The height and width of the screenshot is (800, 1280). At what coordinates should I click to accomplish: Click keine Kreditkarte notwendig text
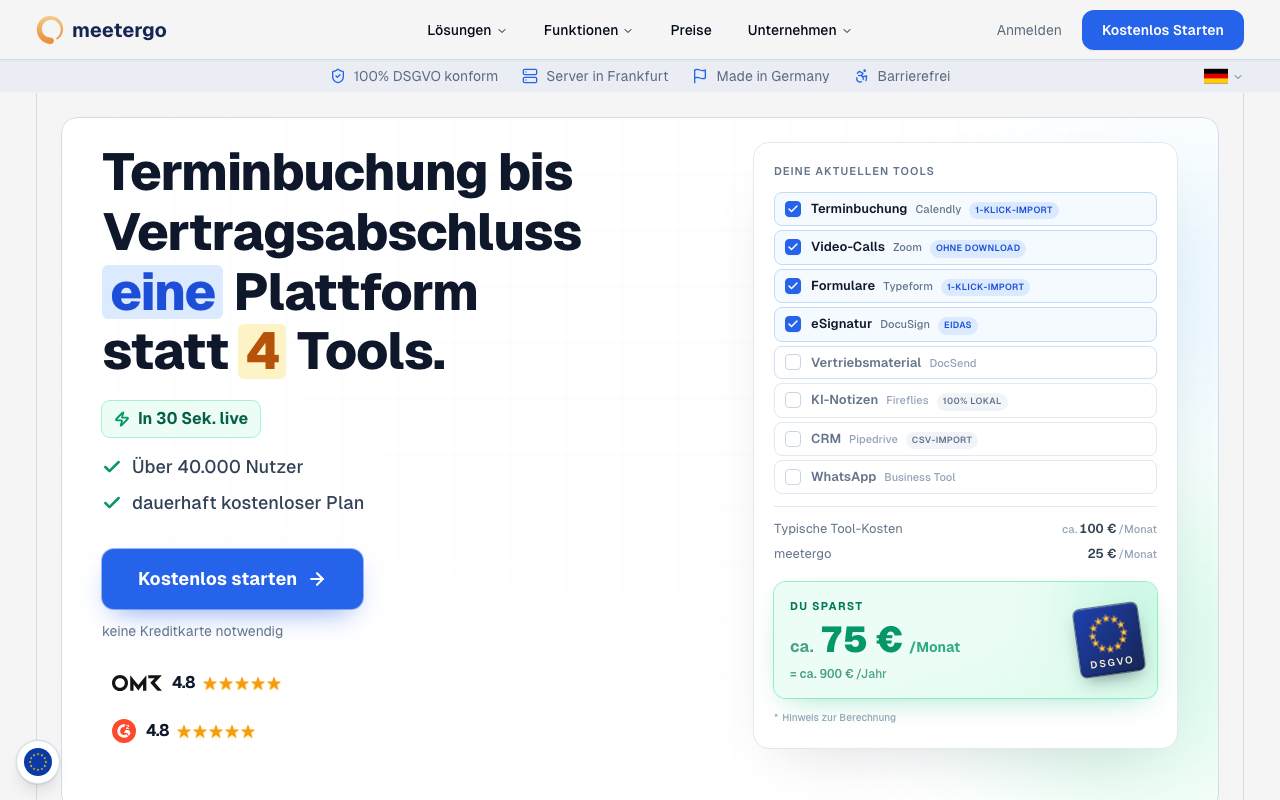pyautogui.click(x=192, y=631)
